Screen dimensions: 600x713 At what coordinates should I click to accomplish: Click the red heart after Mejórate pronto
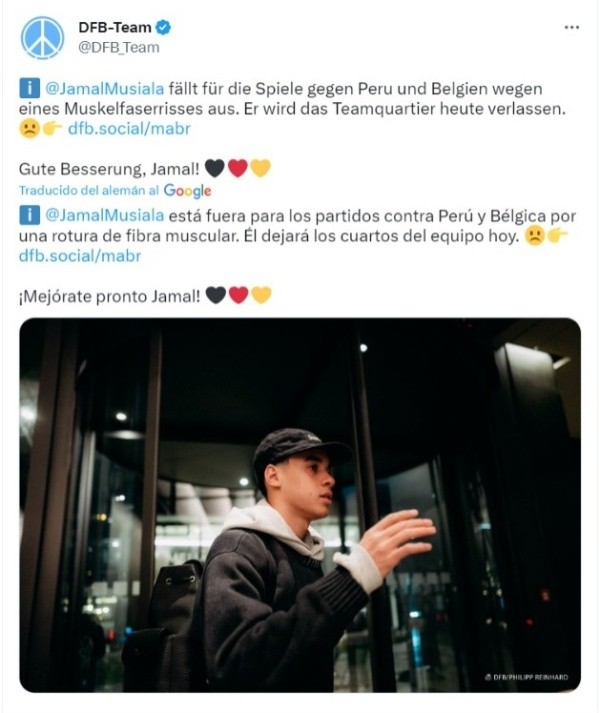238,296
